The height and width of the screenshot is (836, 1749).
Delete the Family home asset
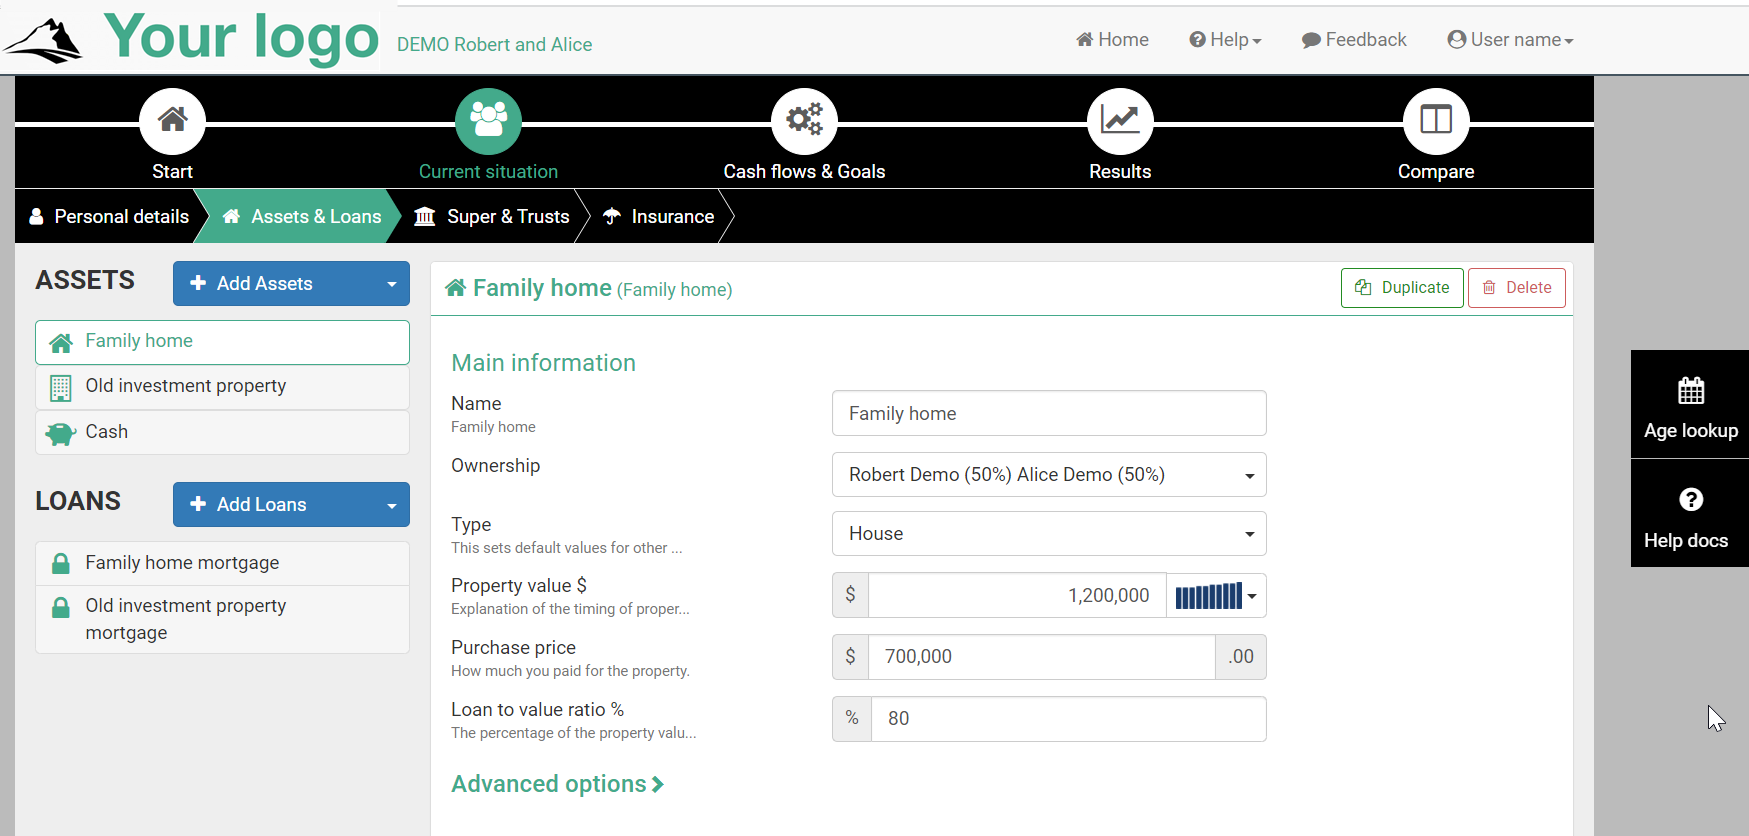[1516, 288]
